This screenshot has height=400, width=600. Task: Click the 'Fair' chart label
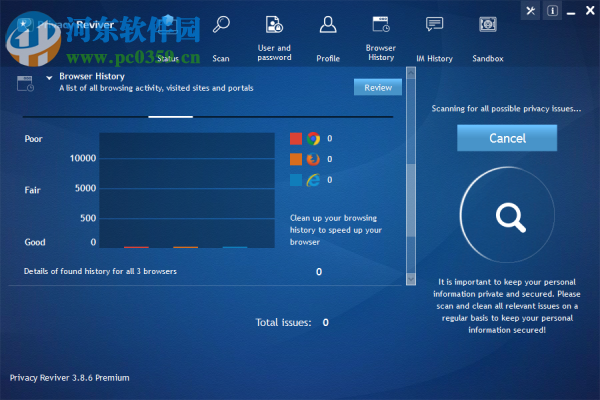[32, 190]
